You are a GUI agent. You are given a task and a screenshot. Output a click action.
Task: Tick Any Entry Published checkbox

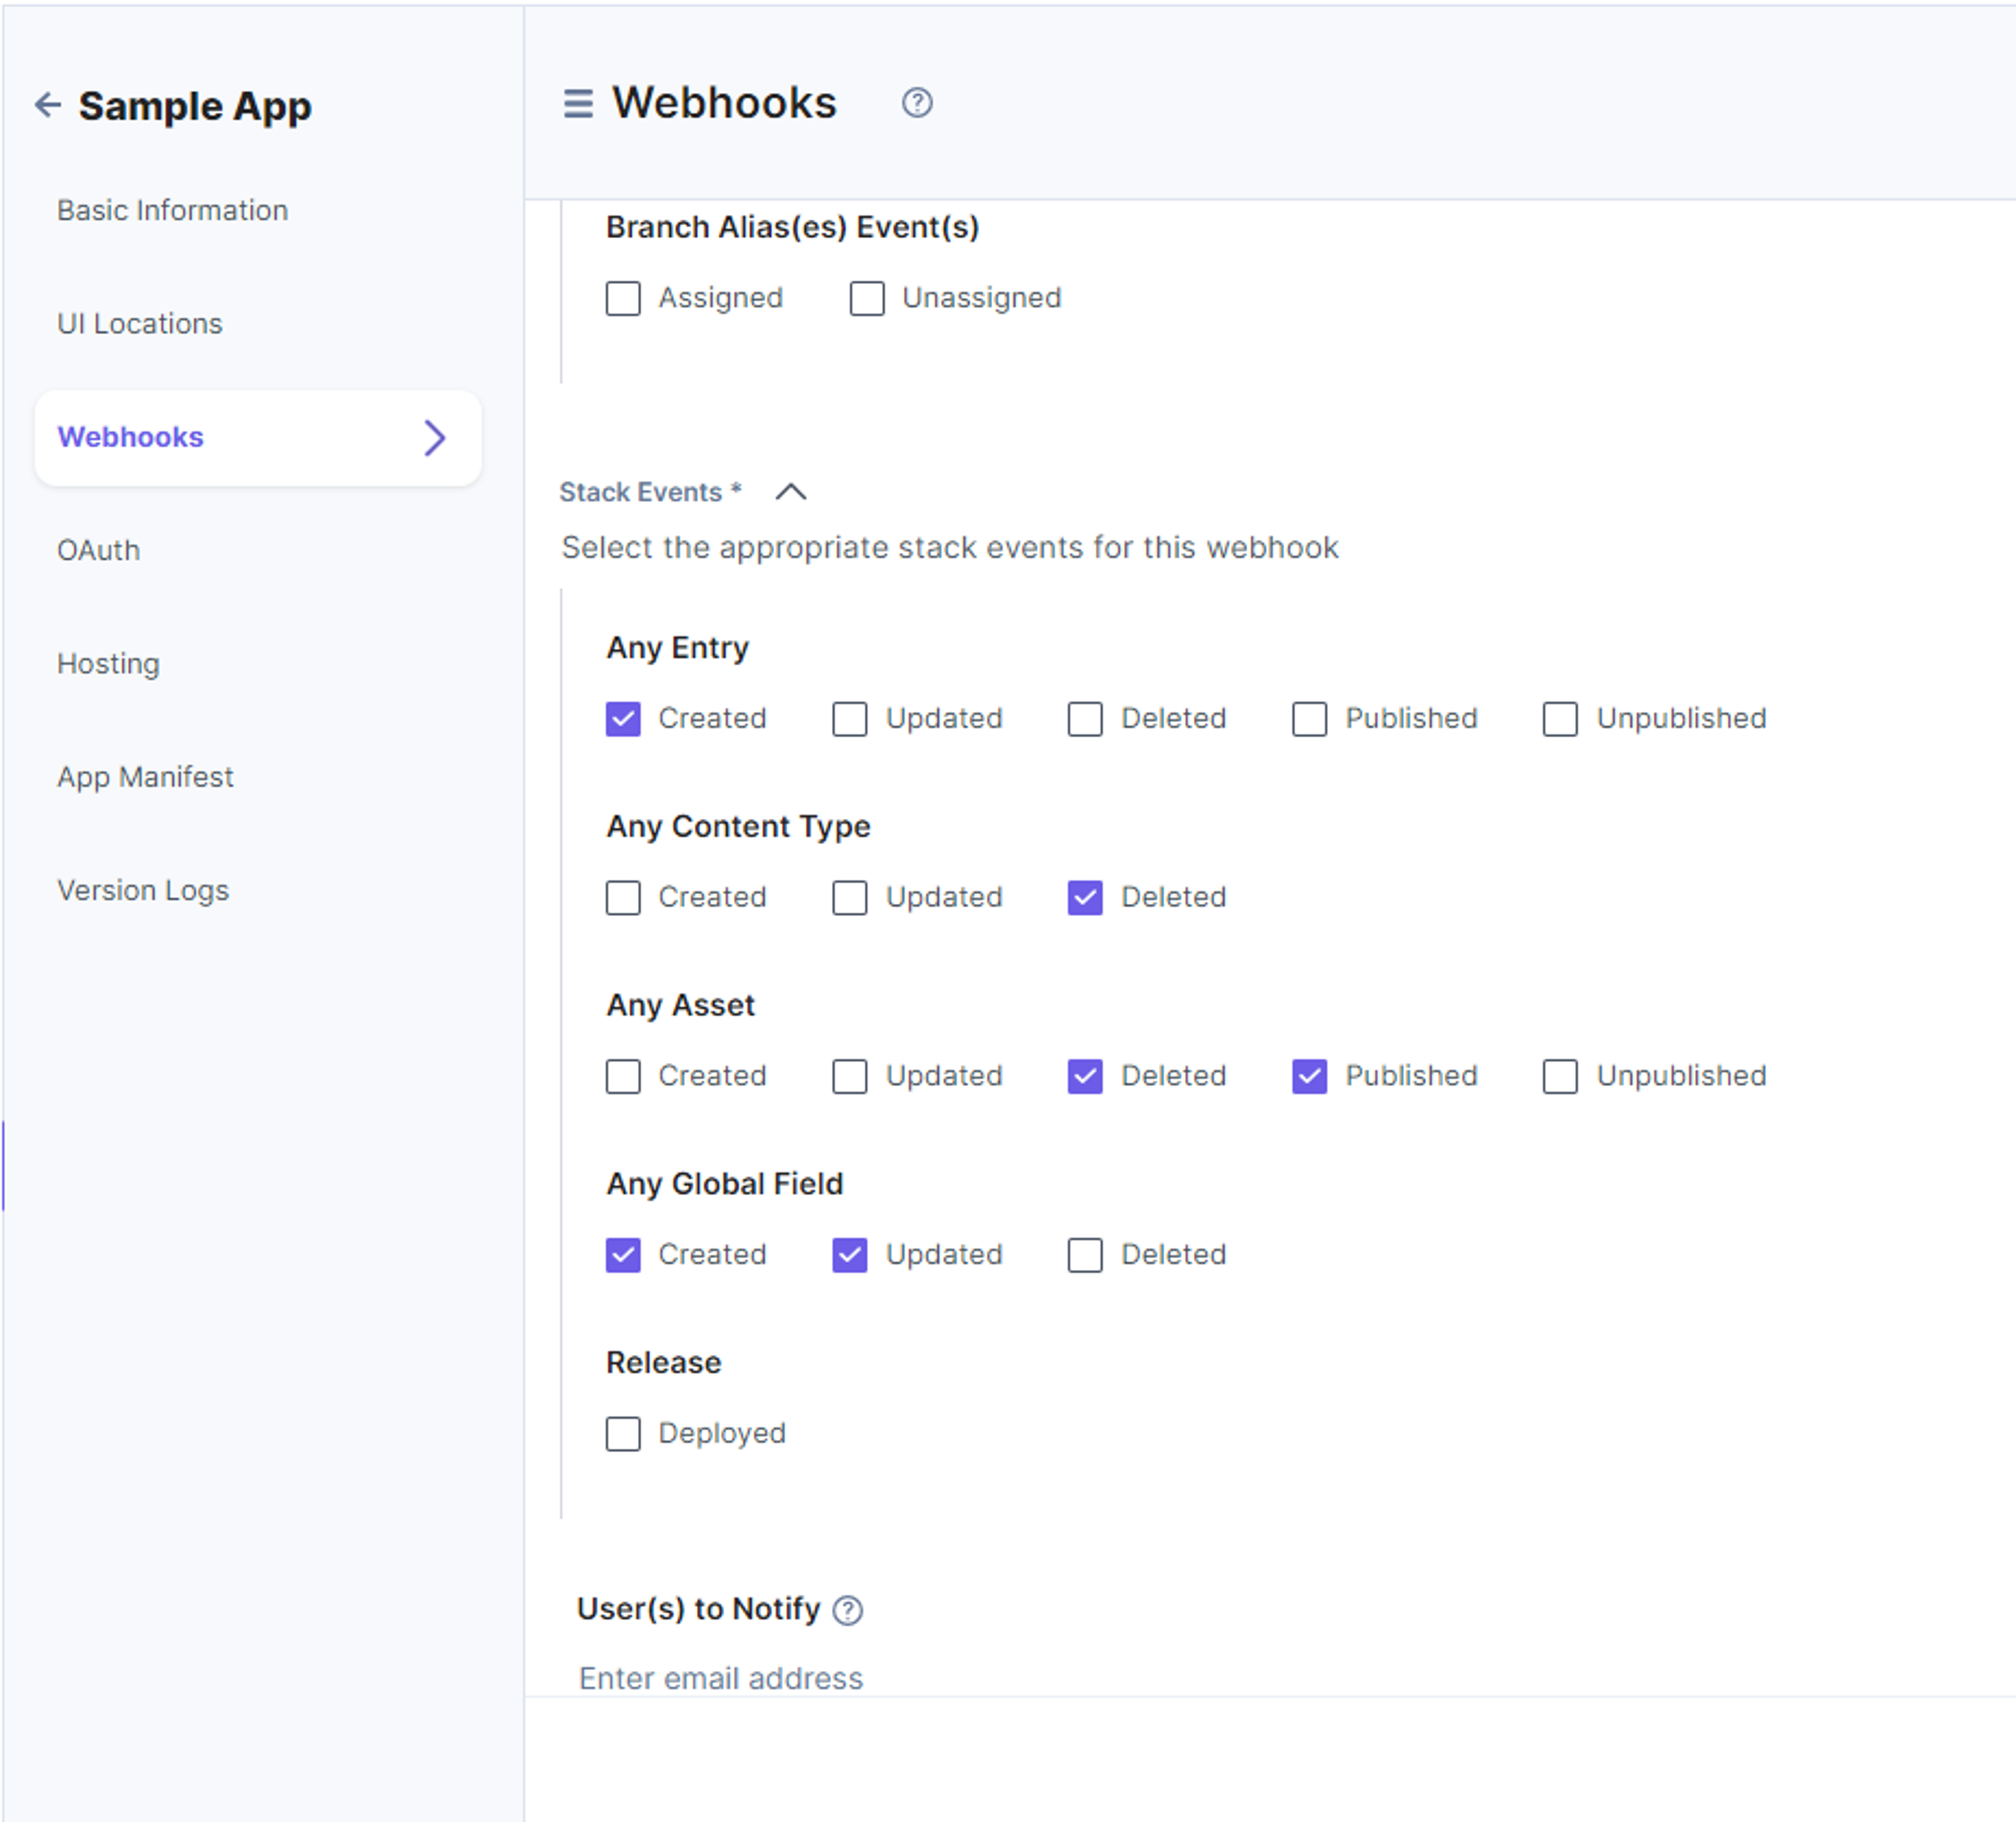(x=1310, y=719)
